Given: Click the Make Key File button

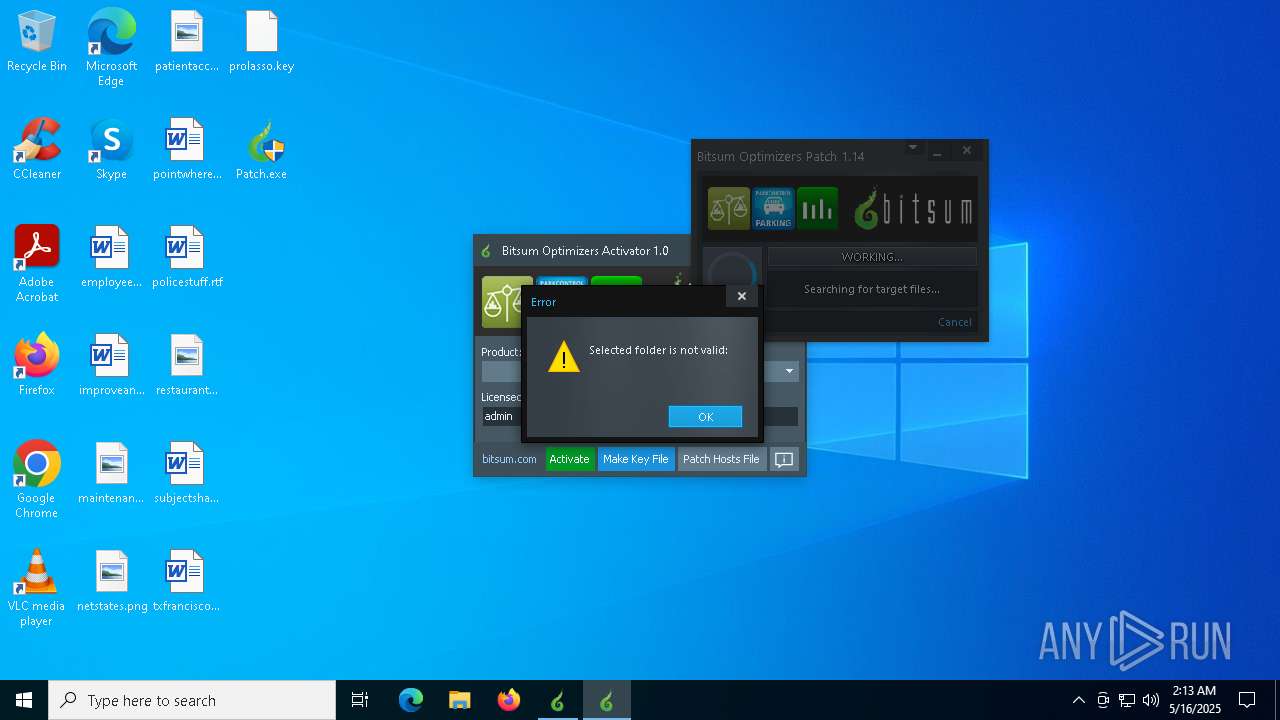Looking at the screenshot, I should coord(635,459).
